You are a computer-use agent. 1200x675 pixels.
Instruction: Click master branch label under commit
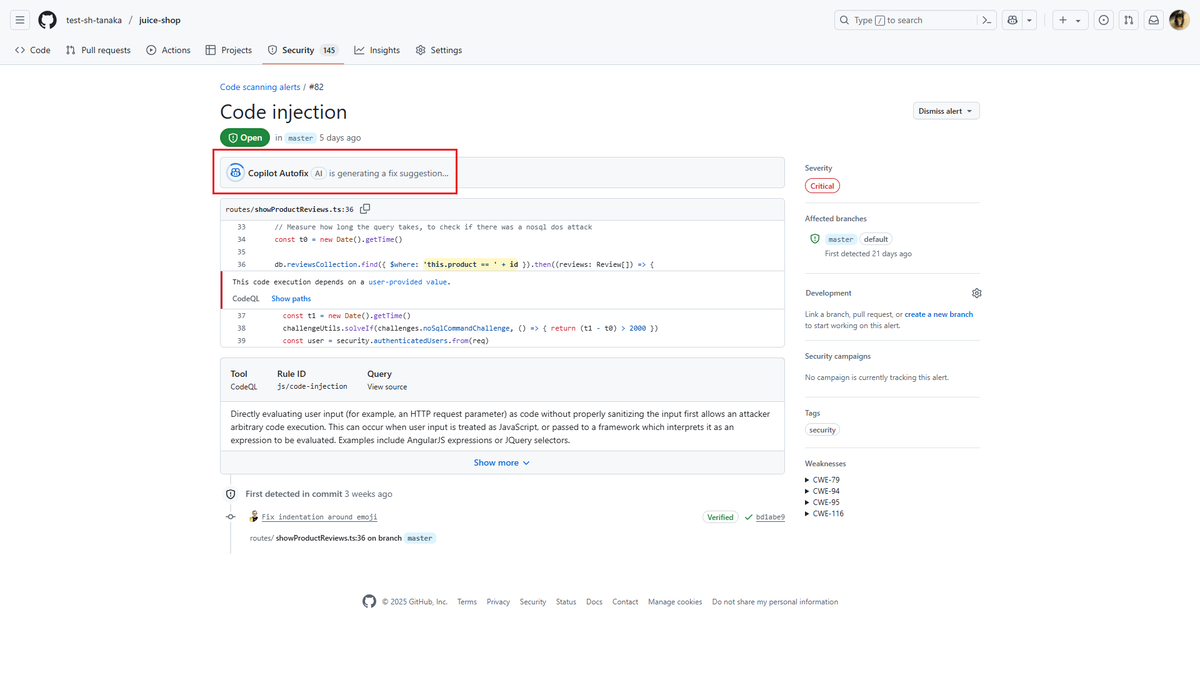pyautogui.click(x=419, y=538)
